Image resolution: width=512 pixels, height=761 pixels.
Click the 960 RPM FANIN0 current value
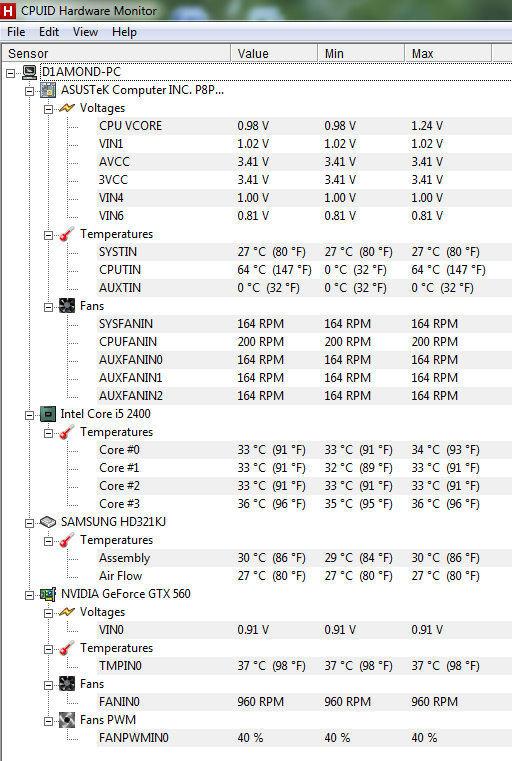[261, 702]
